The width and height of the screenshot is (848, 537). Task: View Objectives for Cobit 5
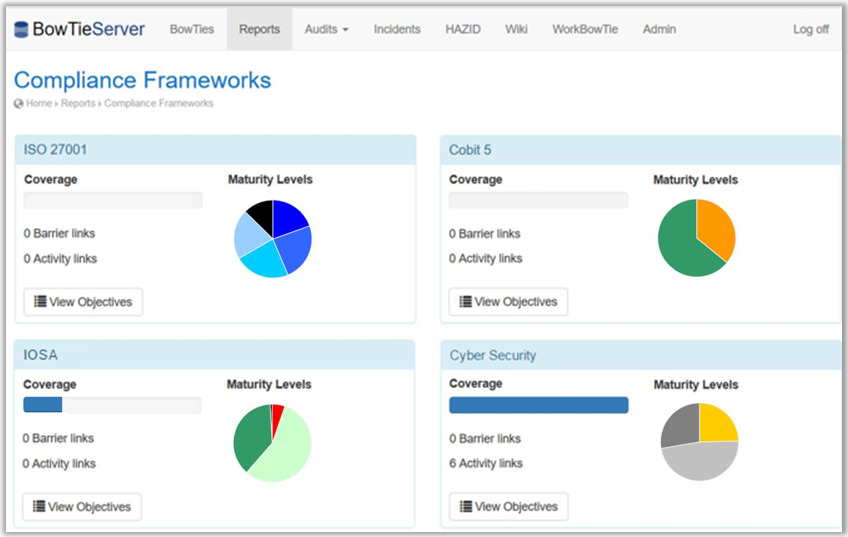pos(508,302)
